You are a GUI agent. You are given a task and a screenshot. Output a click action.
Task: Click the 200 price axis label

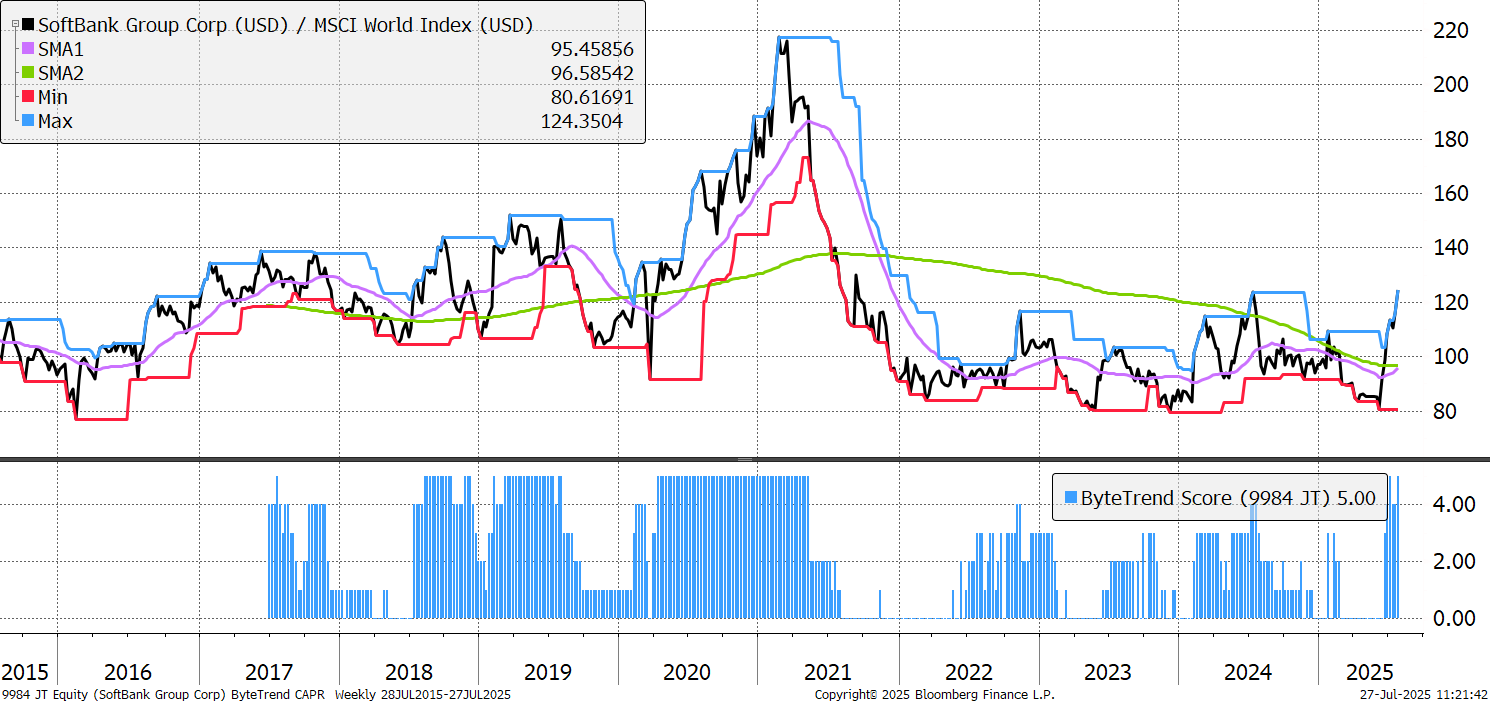point(1451,85)
